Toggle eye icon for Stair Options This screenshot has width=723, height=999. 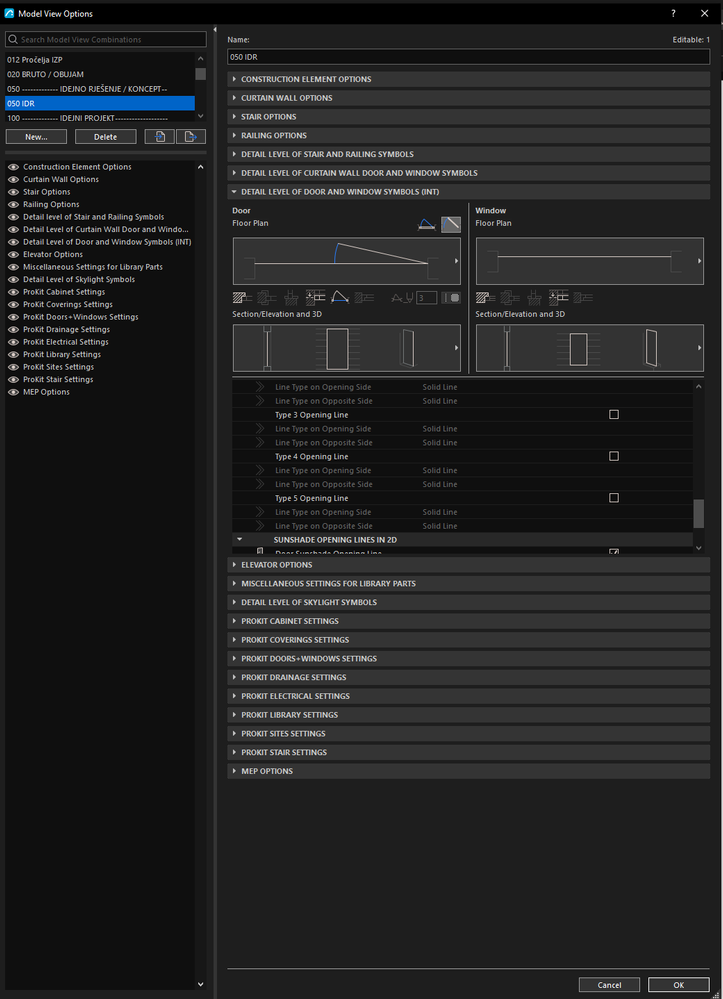pos(13,192)
